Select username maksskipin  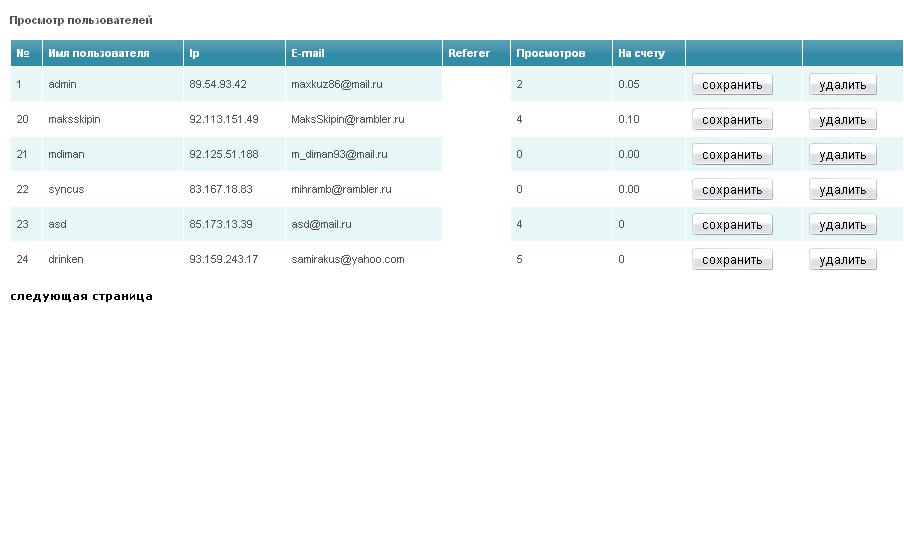point(74,119)
